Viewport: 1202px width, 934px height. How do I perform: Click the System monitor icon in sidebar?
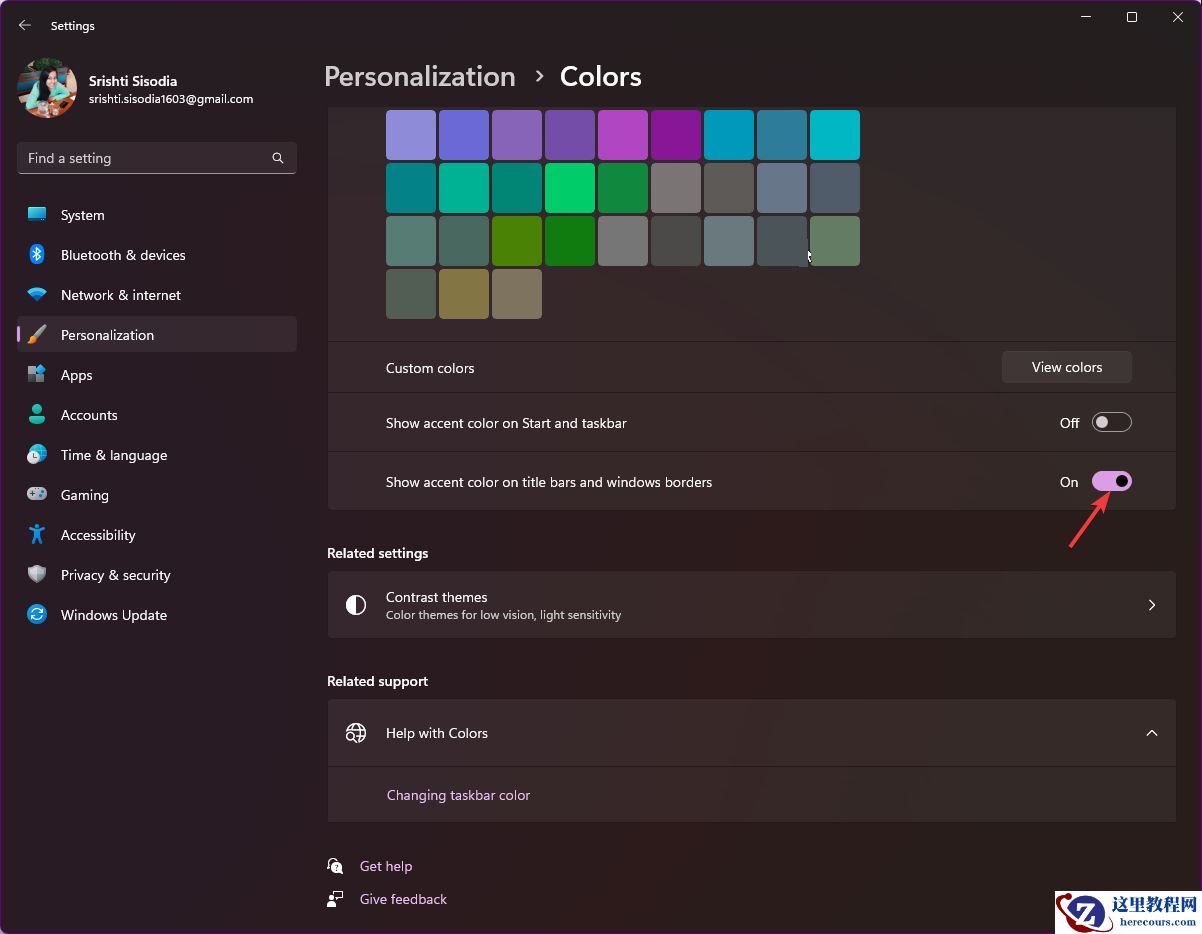click(37, 215)
